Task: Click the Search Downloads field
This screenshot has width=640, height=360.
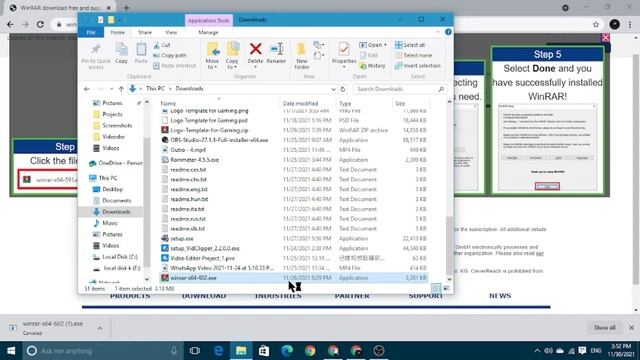Action: (400, 89)
